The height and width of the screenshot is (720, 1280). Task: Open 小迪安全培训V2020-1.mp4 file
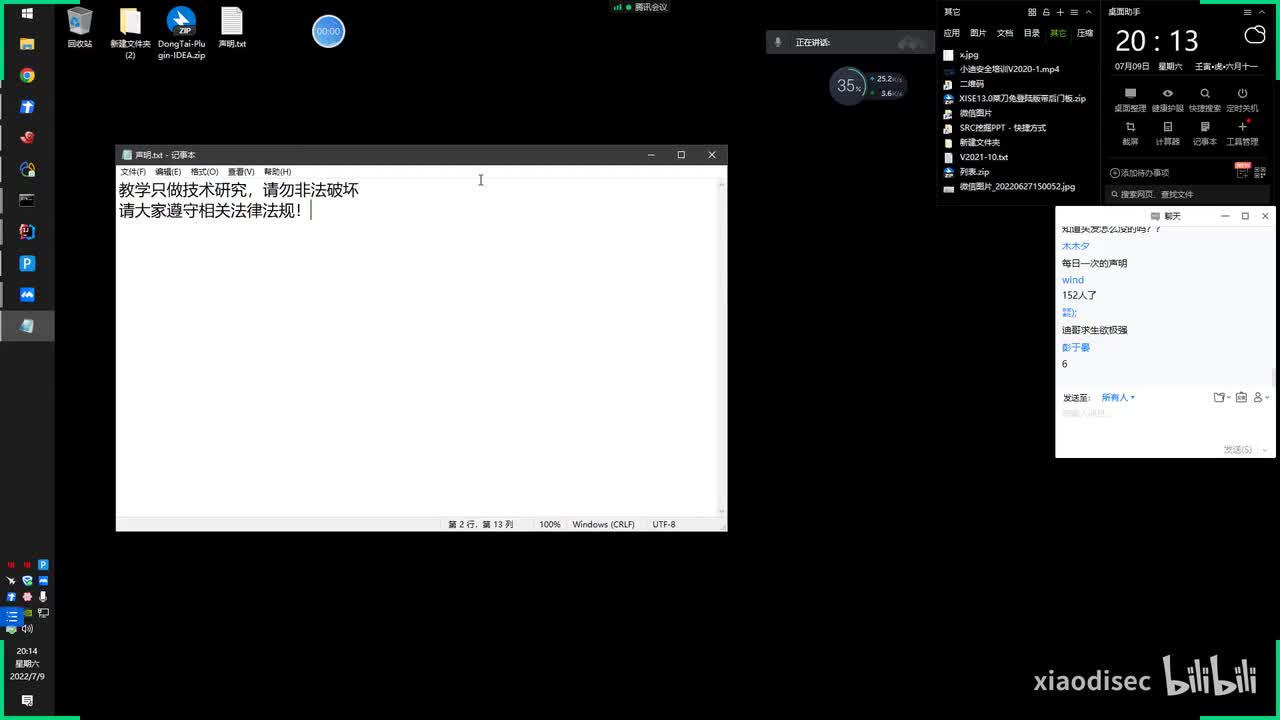1001,69
